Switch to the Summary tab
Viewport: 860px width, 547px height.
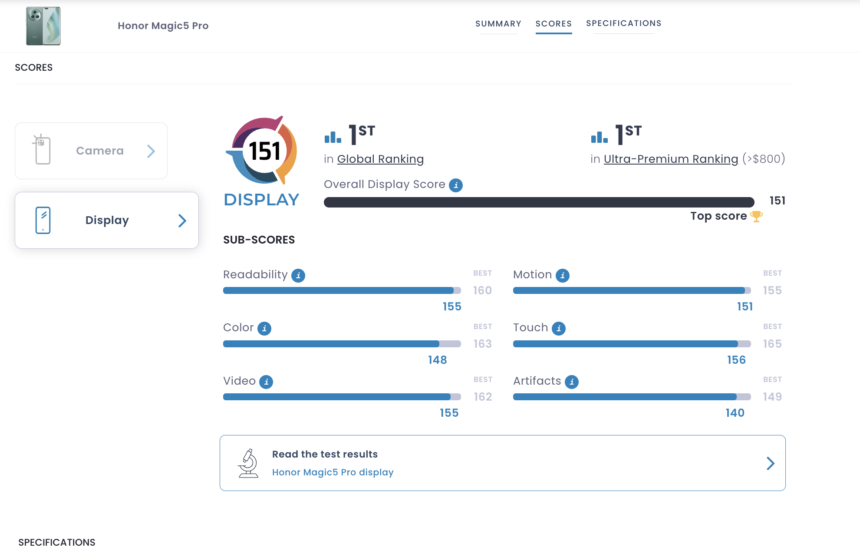click(x=498, y=24)
